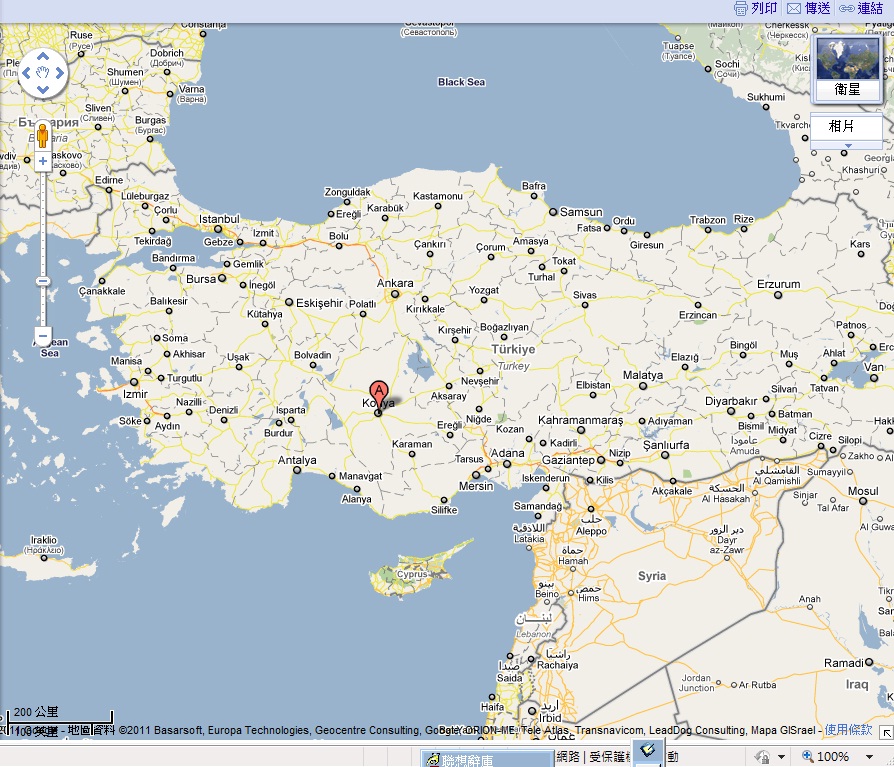Expand the 相片 dropdown arrow
894x767 pixels.
[849, 146]
